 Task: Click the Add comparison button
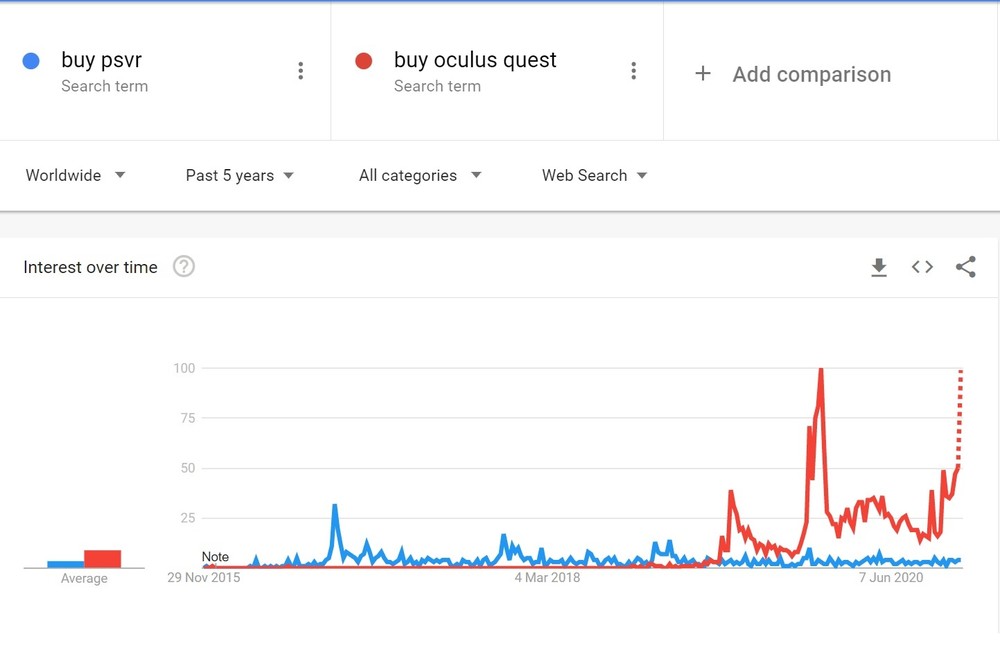click(810, 74)
